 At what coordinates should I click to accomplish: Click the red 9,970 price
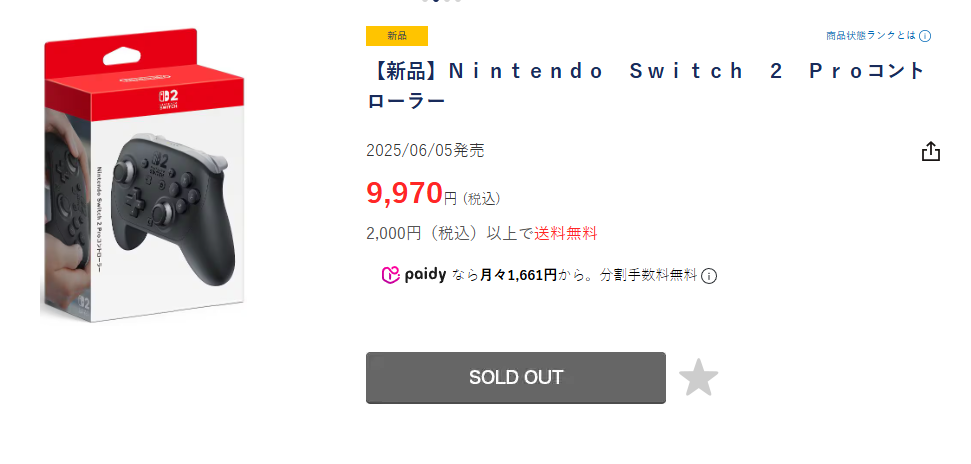[404, 192]
